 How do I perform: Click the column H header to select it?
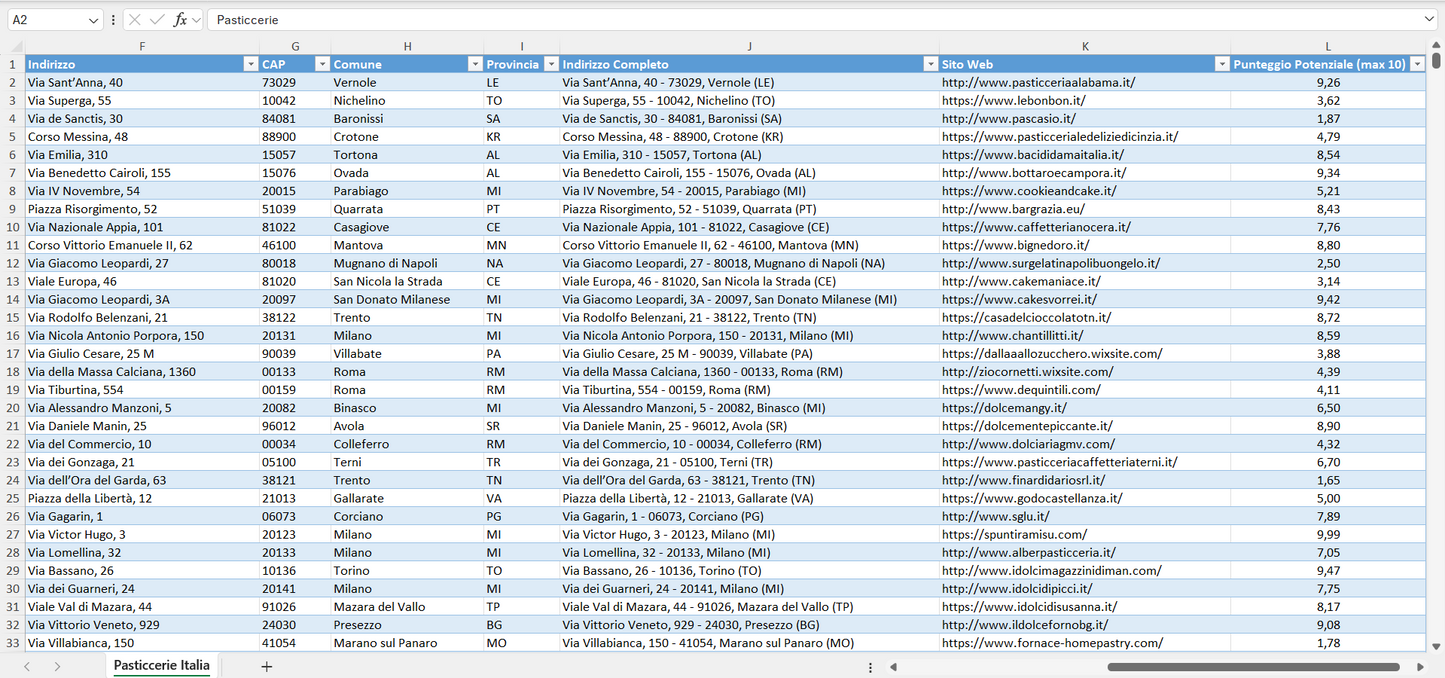tap(408, 46)
